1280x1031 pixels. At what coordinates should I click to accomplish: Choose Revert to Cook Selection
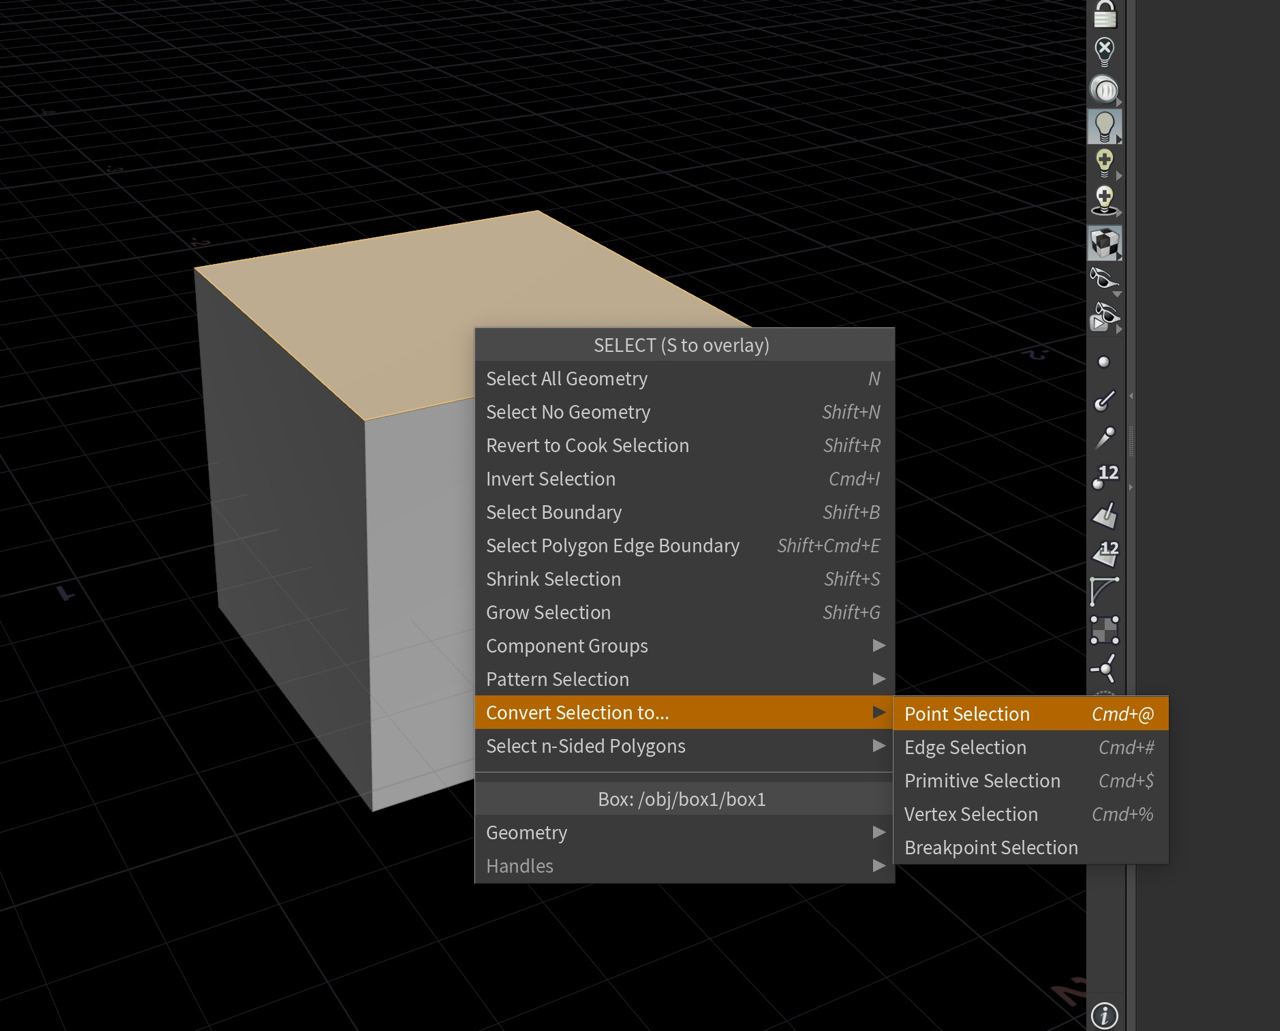(684, 445)
